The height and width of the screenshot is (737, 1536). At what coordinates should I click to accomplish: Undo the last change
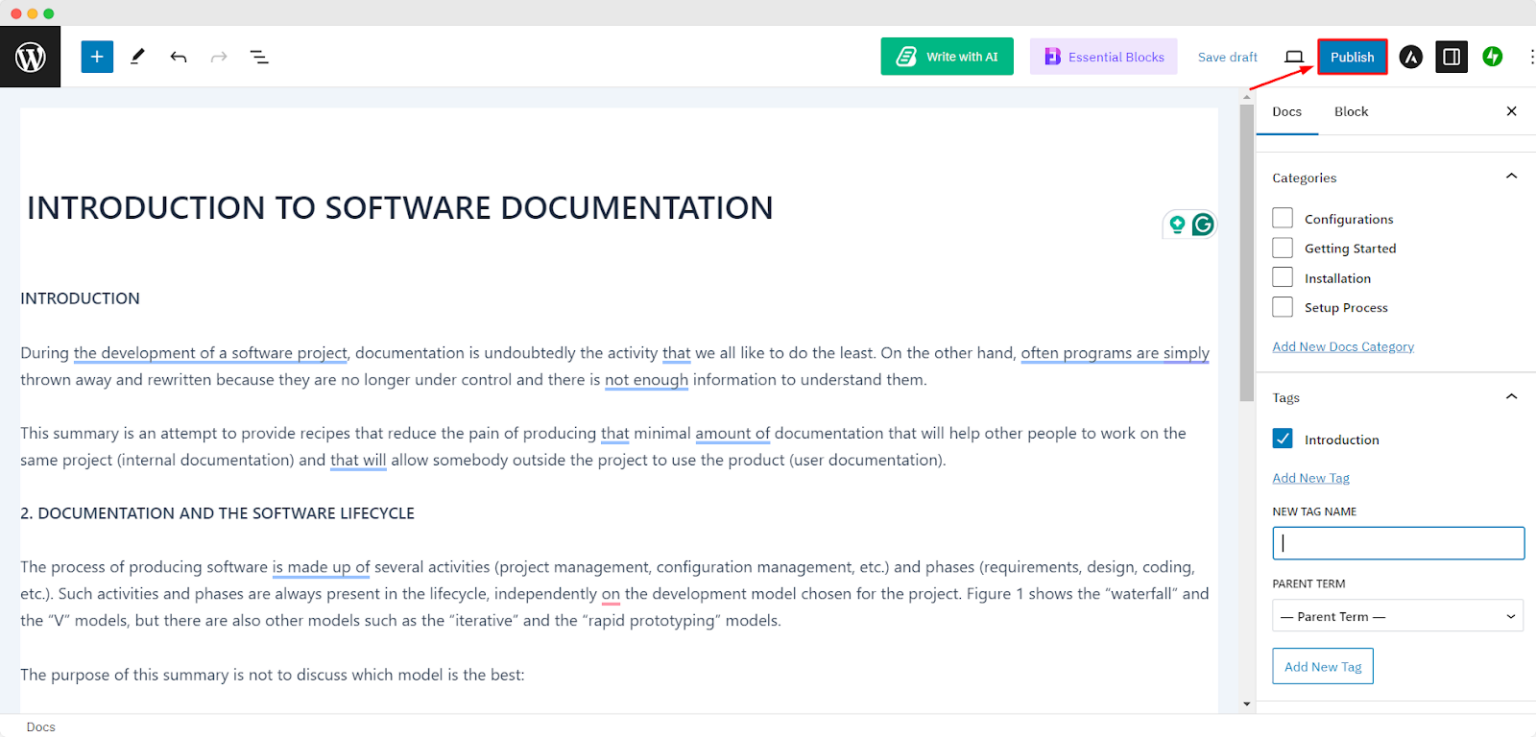pyautogui.click(x=179, y=56)
